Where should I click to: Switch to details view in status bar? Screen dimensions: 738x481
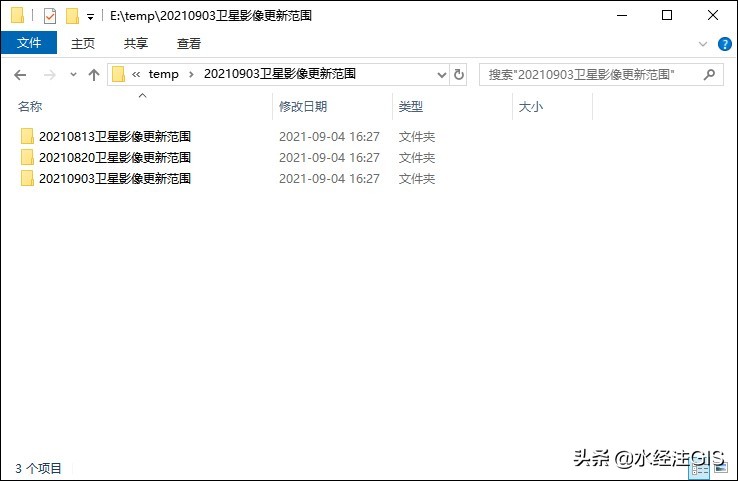(x=700, y=469)
